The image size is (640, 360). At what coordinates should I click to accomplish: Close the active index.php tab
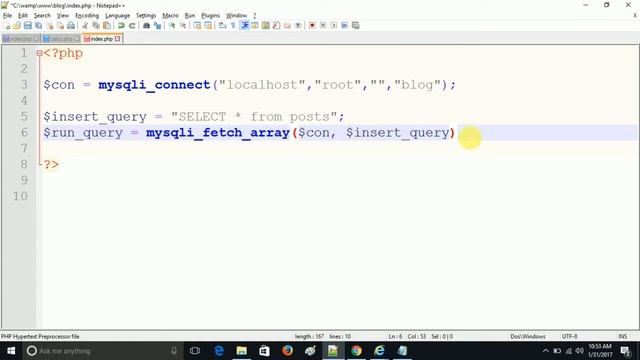click(118, 39)
